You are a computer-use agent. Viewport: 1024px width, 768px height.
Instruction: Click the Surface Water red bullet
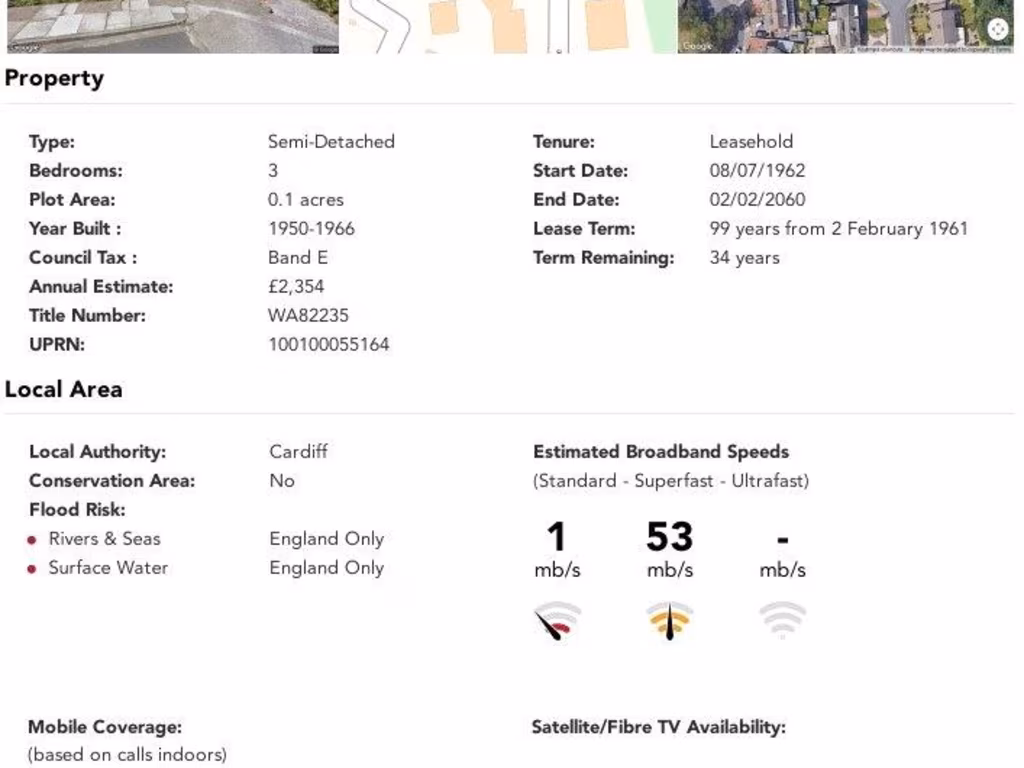(x=33, y=569)
